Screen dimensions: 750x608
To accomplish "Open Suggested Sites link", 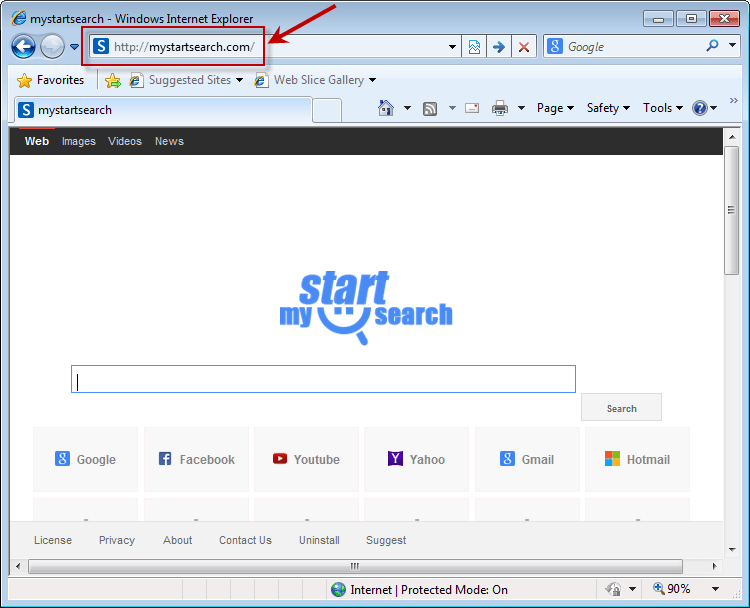I will click(x=186, y=80).
